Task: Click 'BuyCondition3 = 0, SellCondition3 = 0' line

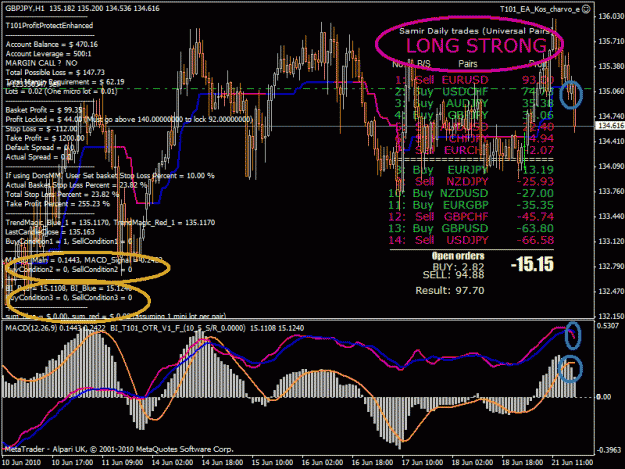Action: point(69,298)
